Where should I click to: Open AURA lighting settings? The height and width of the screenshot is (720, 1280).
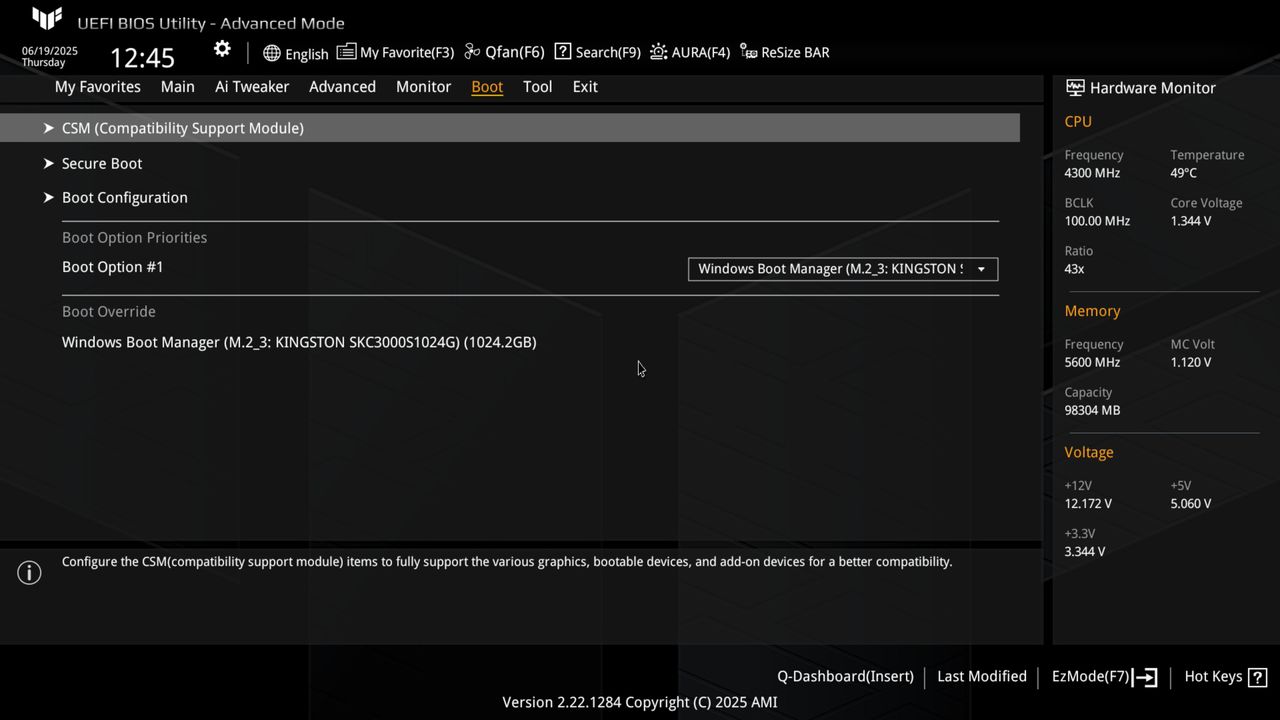690,52
